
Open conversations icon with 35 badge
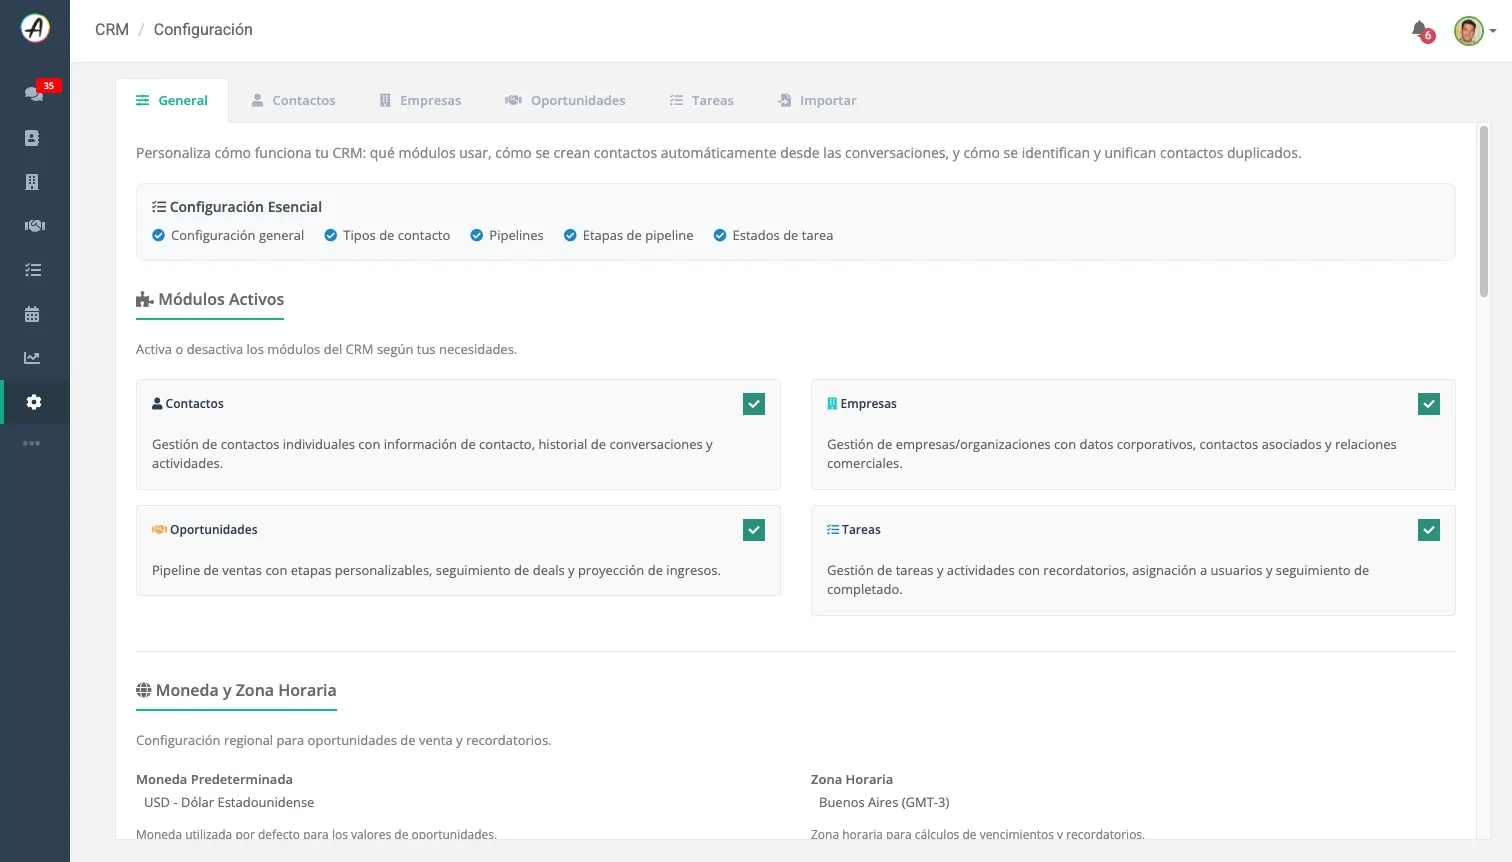click(x=35, y=93)
